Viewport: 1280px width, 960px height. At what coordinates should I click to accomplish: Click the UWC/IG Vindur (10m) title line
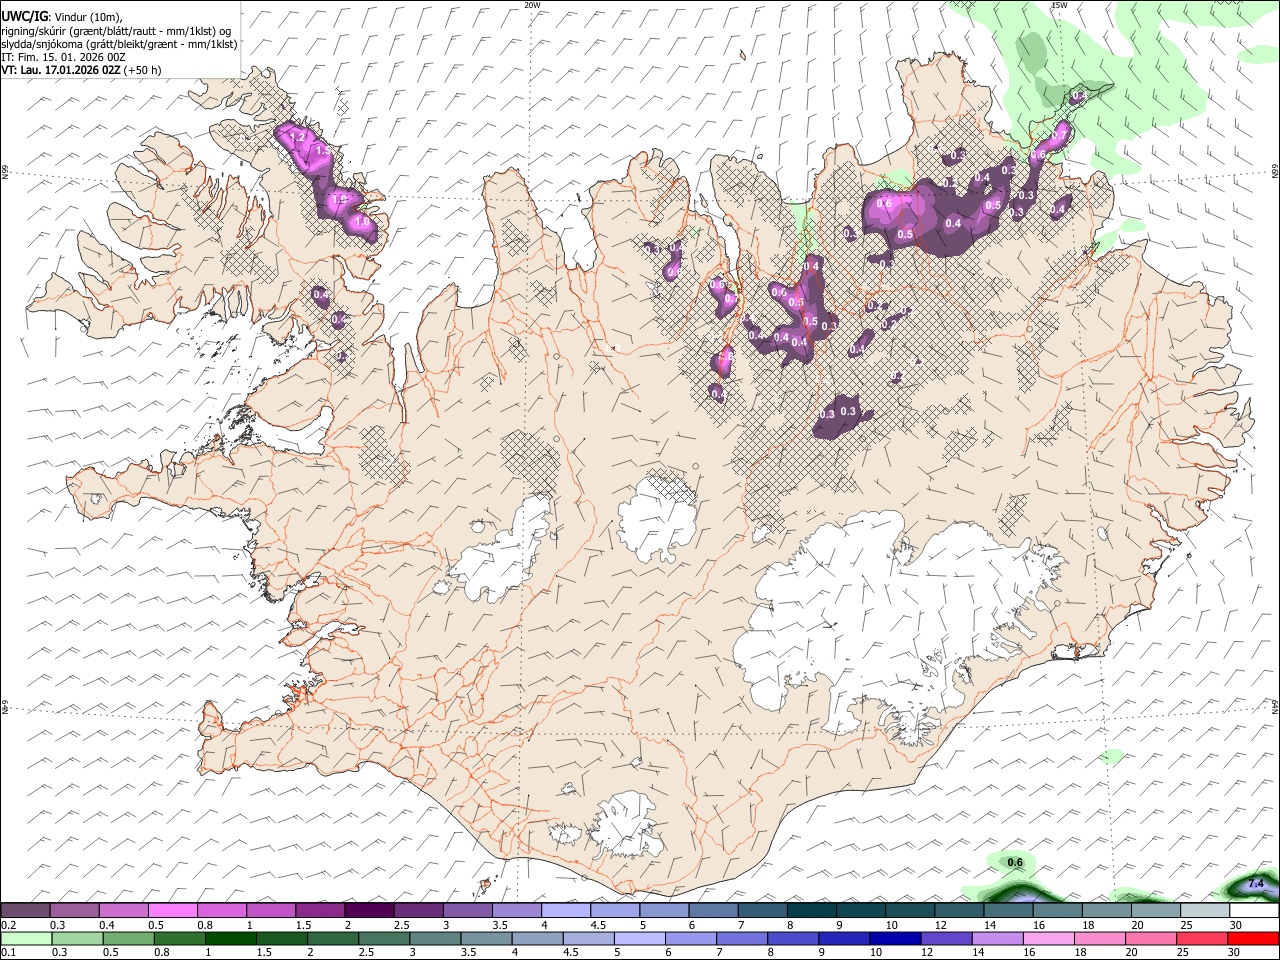pos(62,16)
